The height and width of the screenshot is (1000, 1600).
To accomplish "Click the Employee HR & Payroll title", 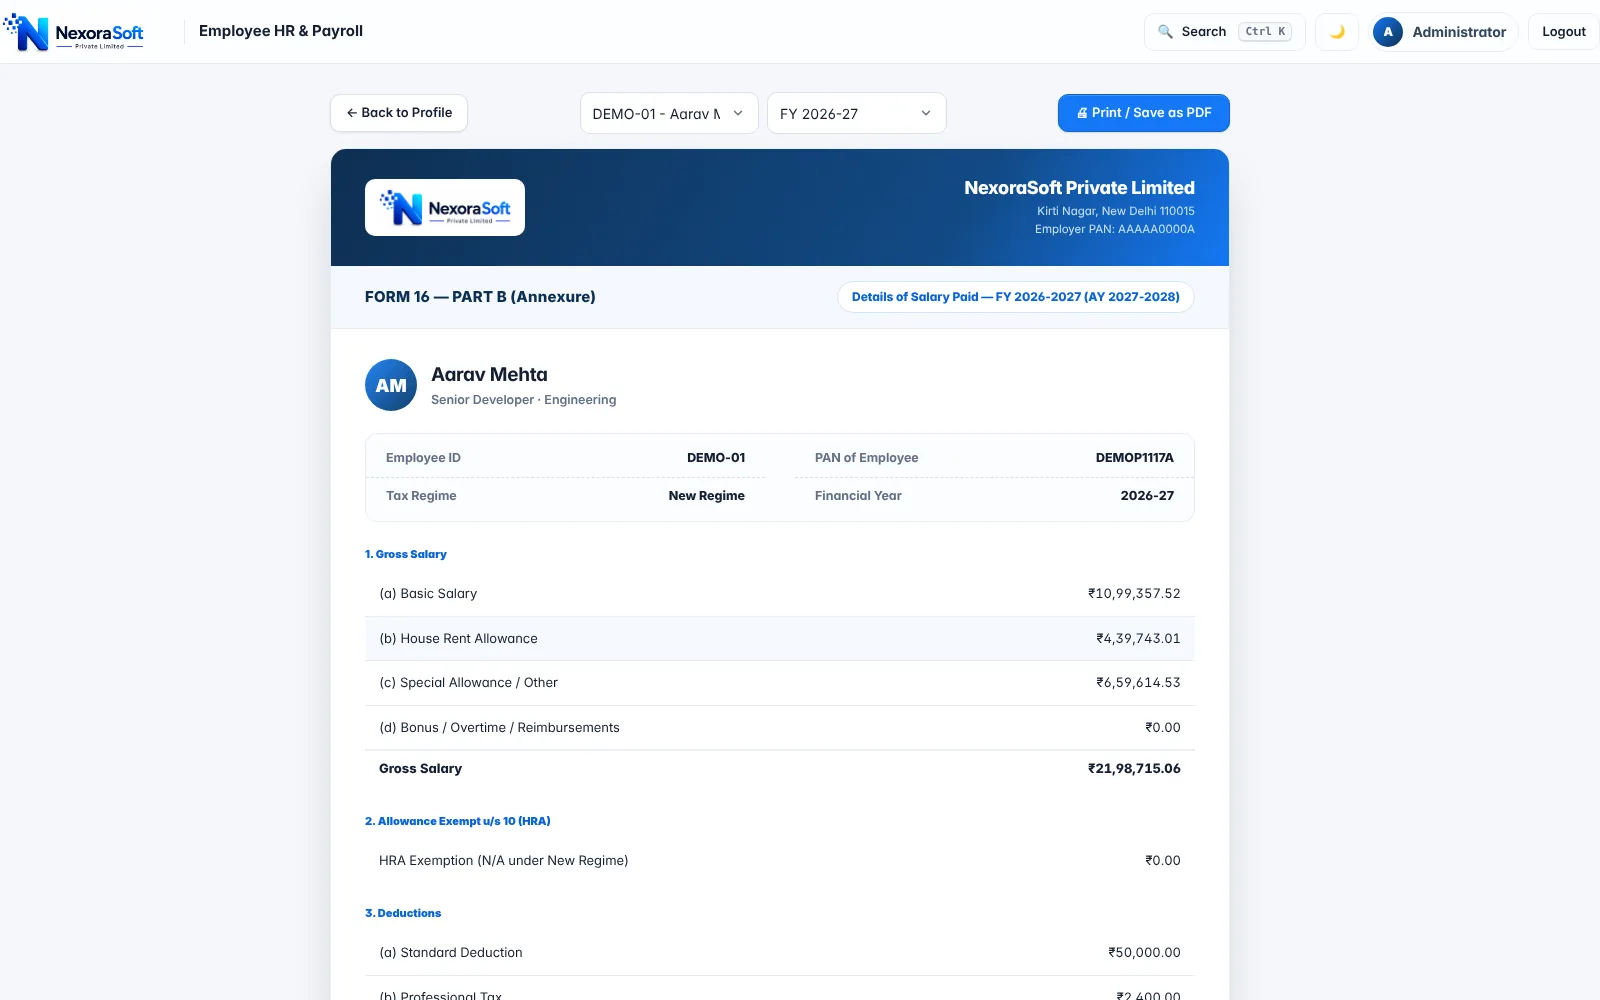I will [281, 31].
